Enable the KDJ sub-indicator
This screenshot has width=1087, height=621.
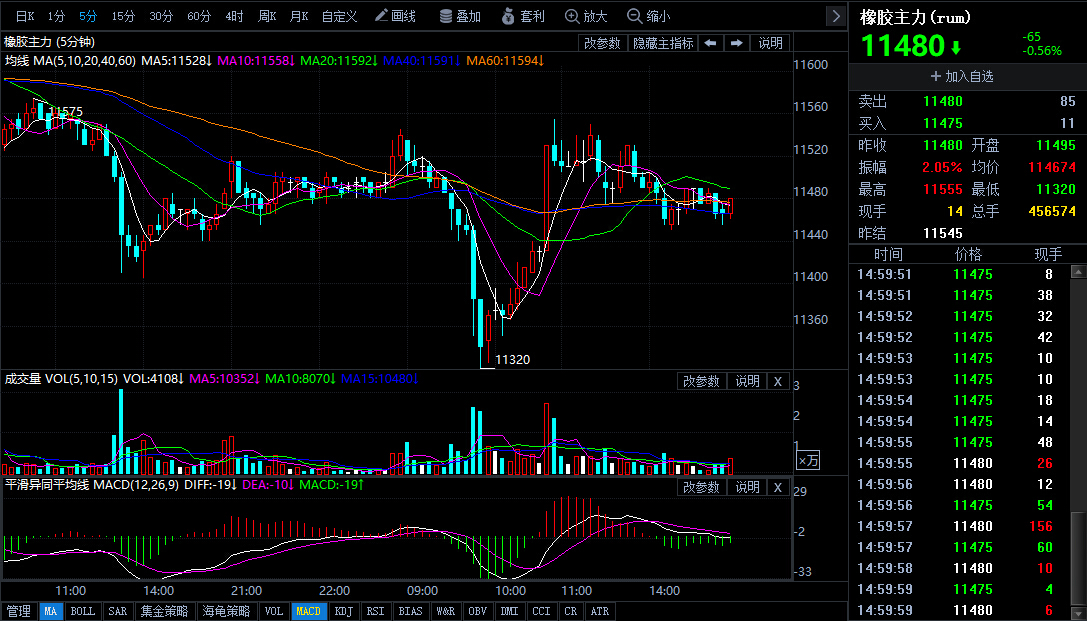[x=343, y=611]
